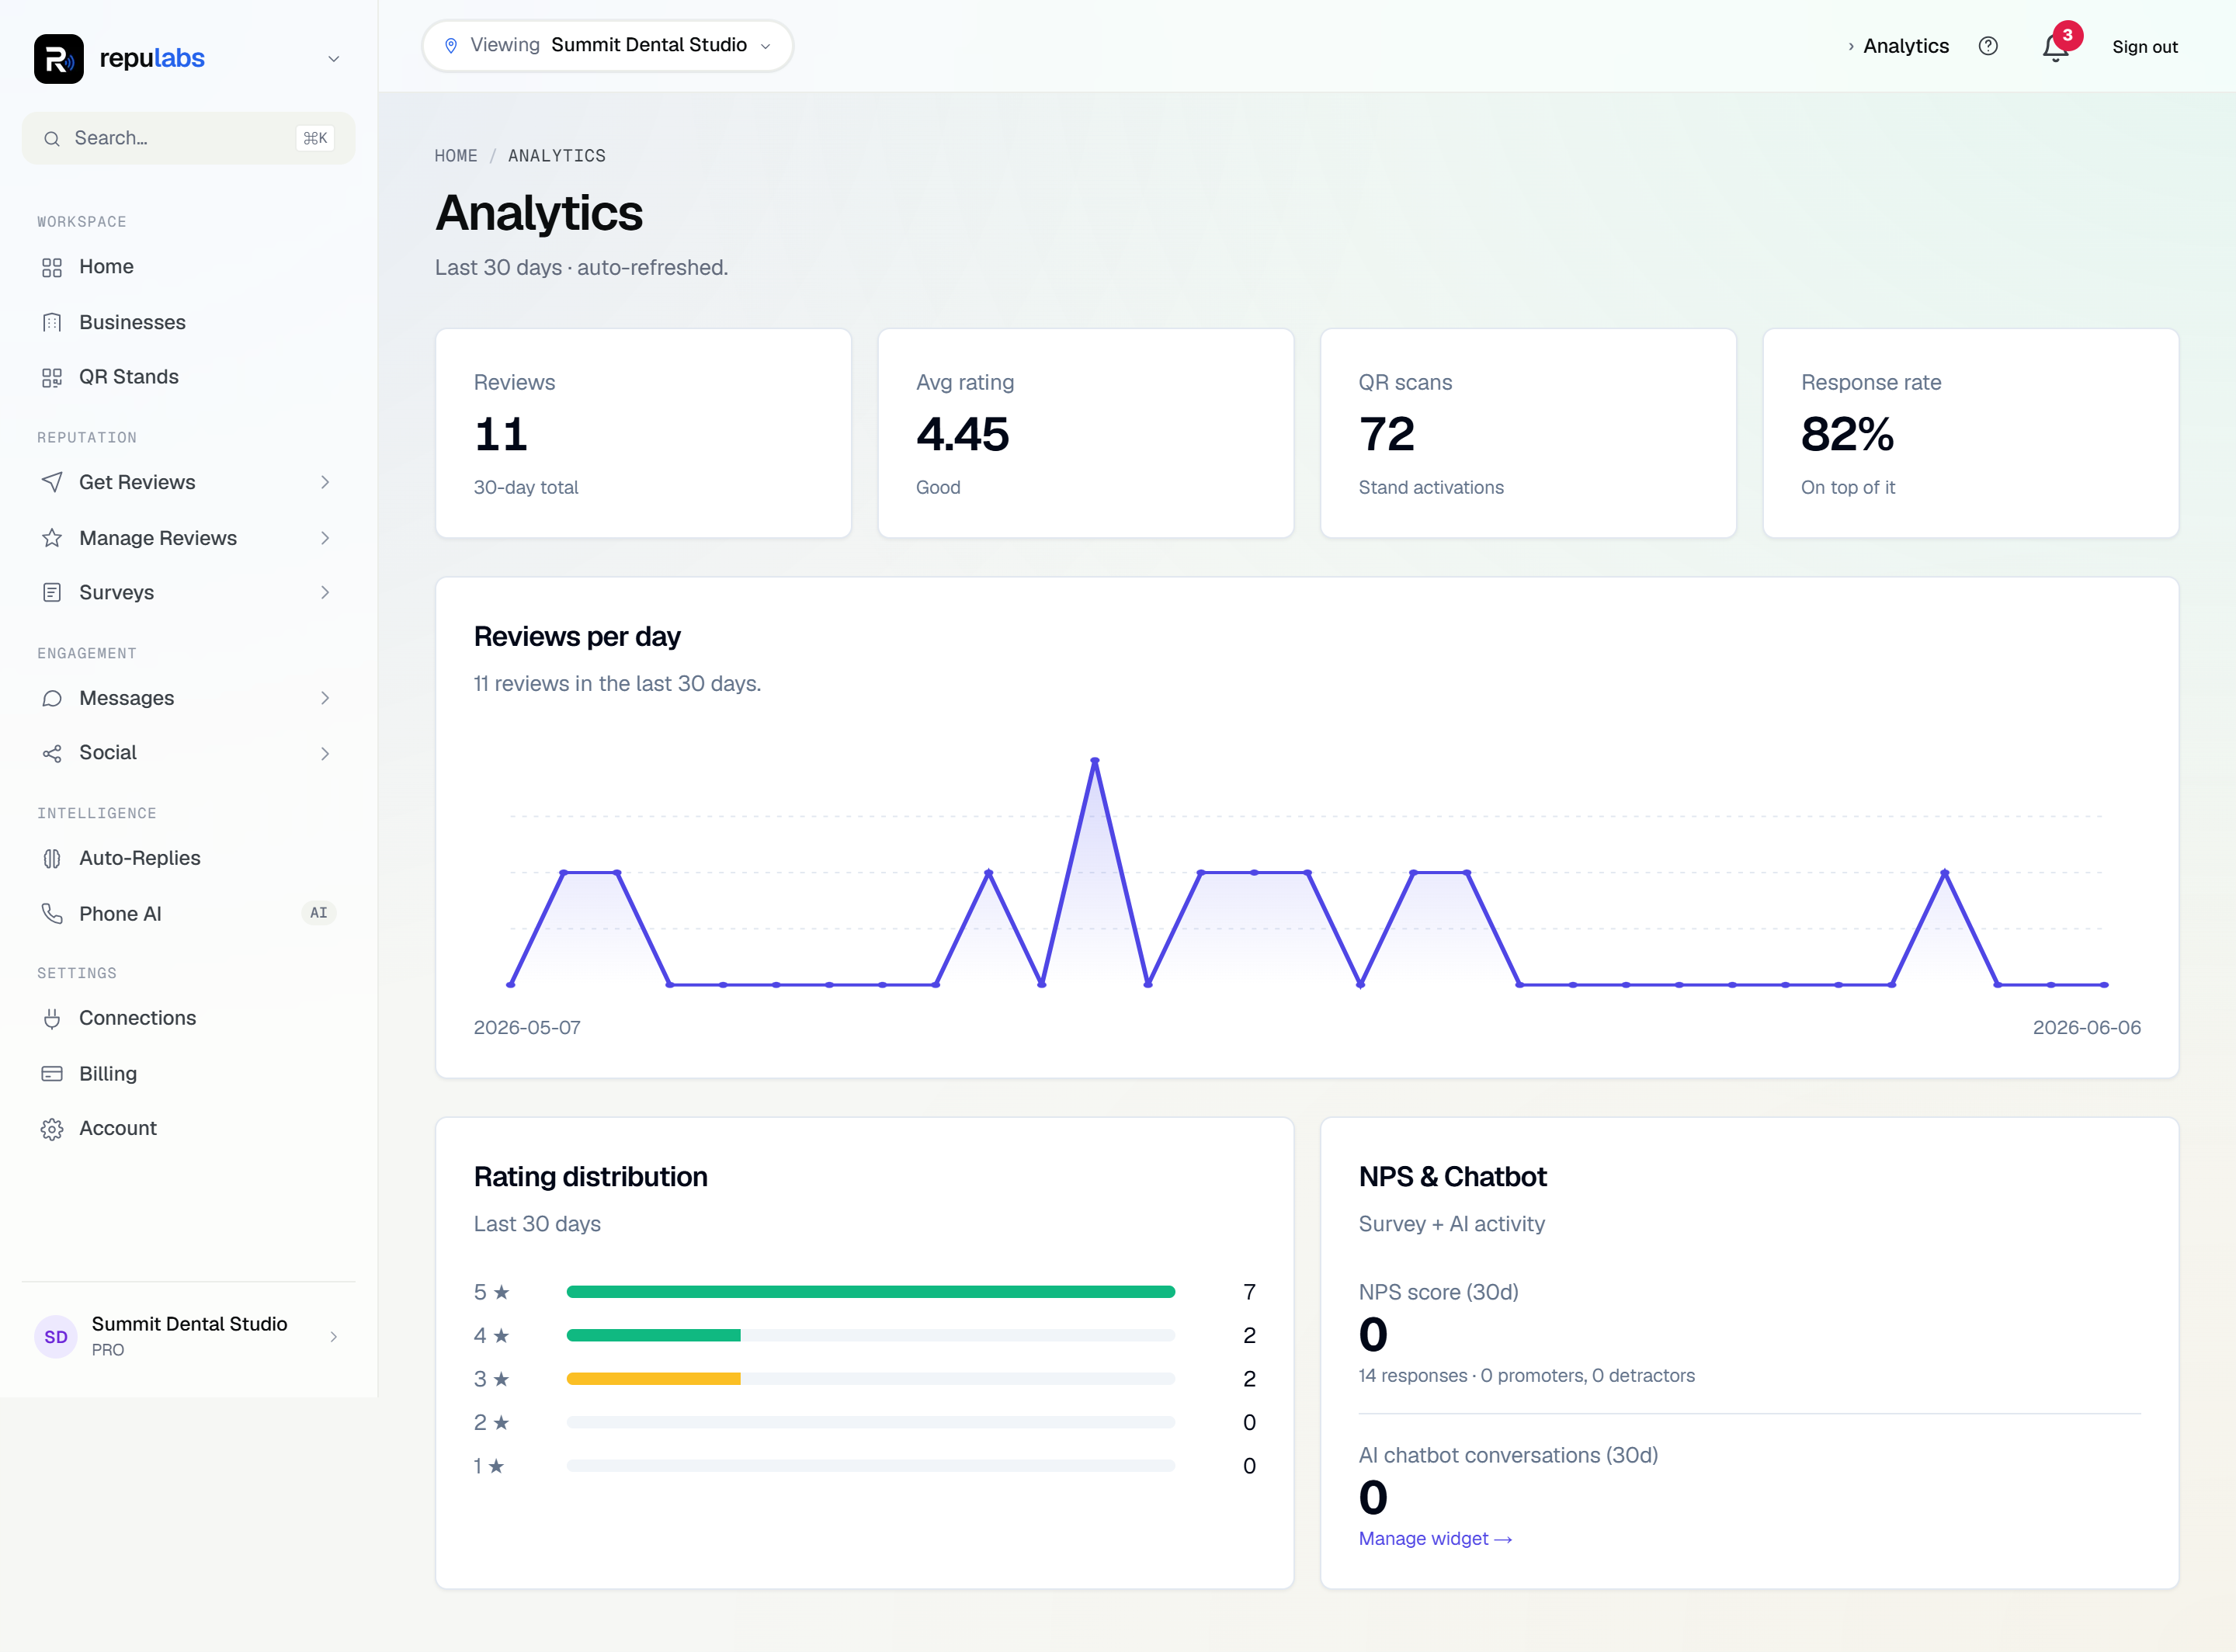Click the 3 star yellow rating bar
2236x1652 pixels.
[653, 1379]
